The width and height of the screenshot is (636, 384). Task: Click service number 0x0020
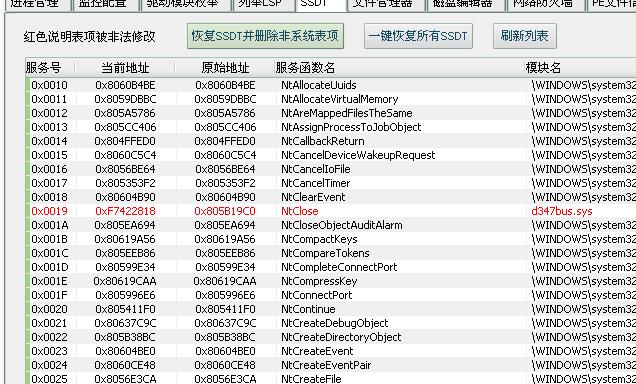click(x=49, y=309)
